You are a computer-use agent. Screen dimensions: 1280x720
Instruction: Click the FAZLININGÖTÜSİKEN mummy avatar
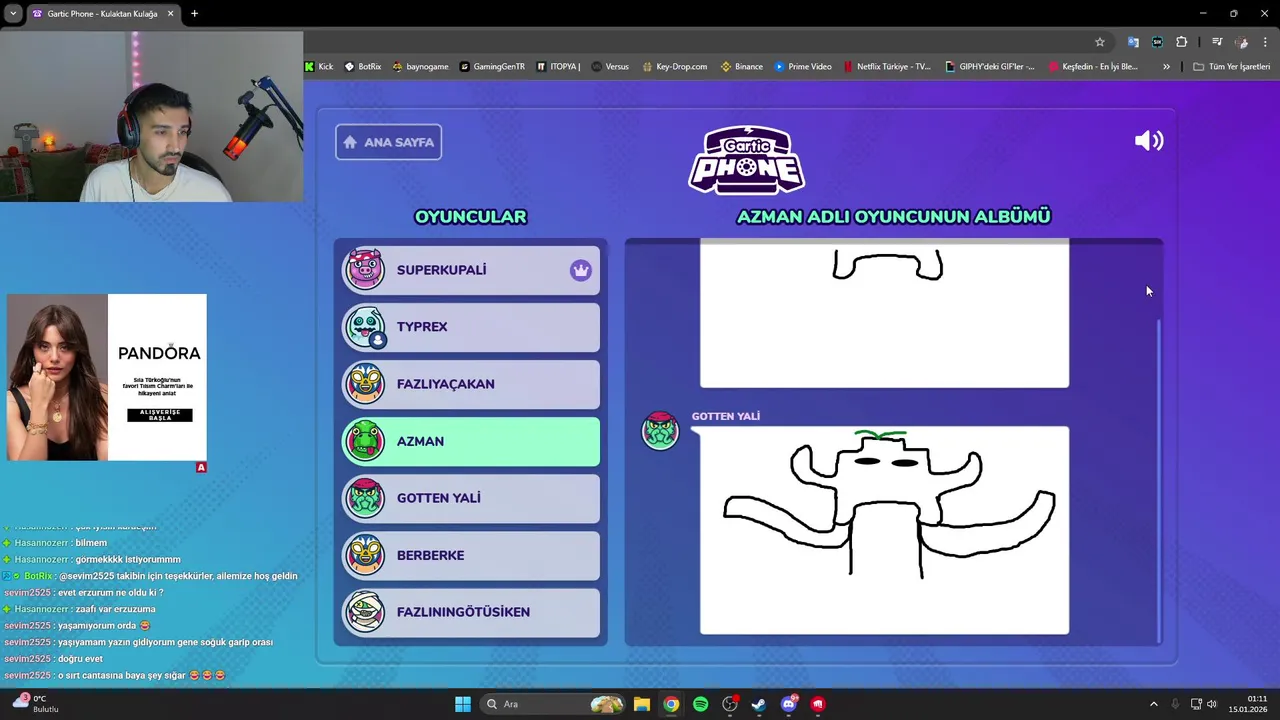pos(365,612)
